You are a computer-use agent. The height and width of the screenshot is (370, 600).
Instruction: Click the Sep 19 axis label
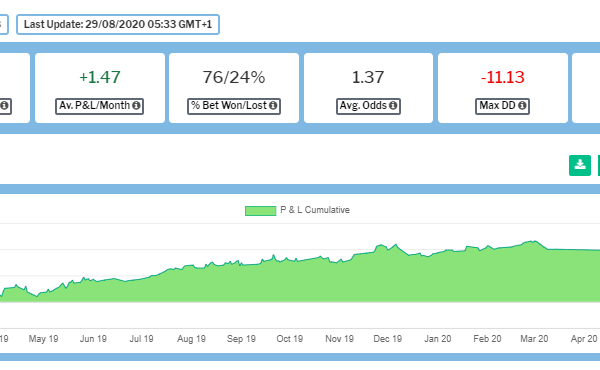pos(241,339)
